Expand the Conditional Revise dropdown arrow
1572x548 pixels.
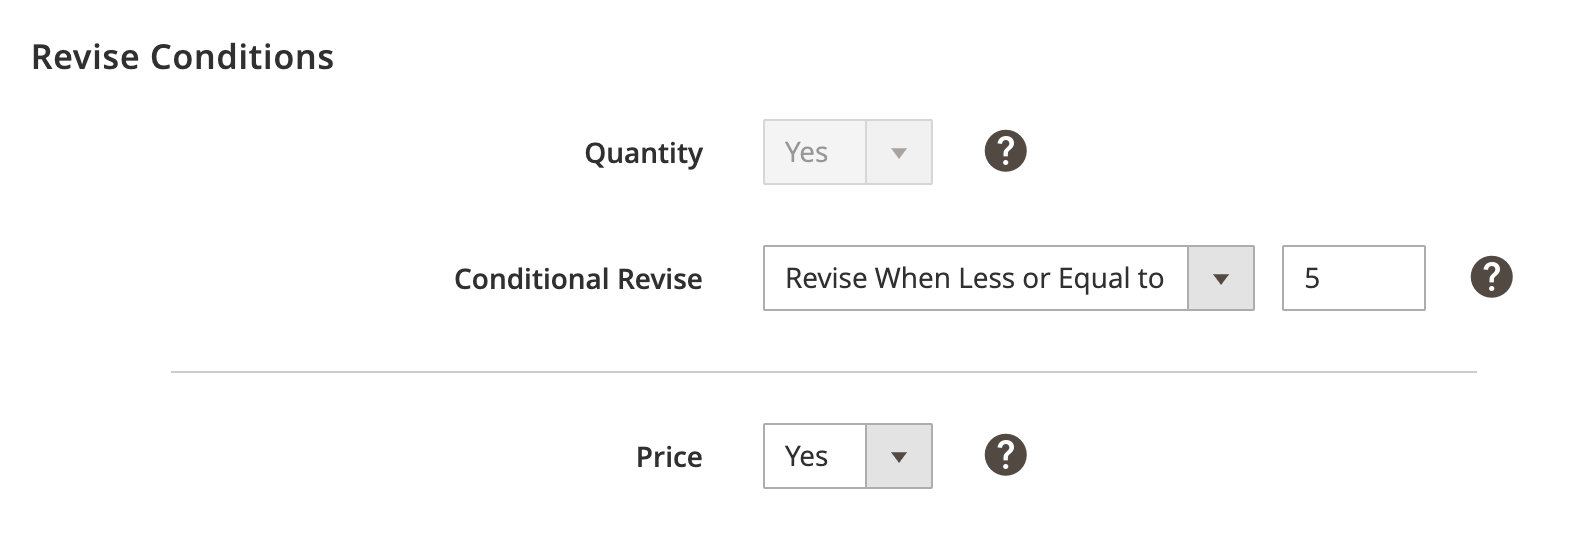tap(1220, 279)
